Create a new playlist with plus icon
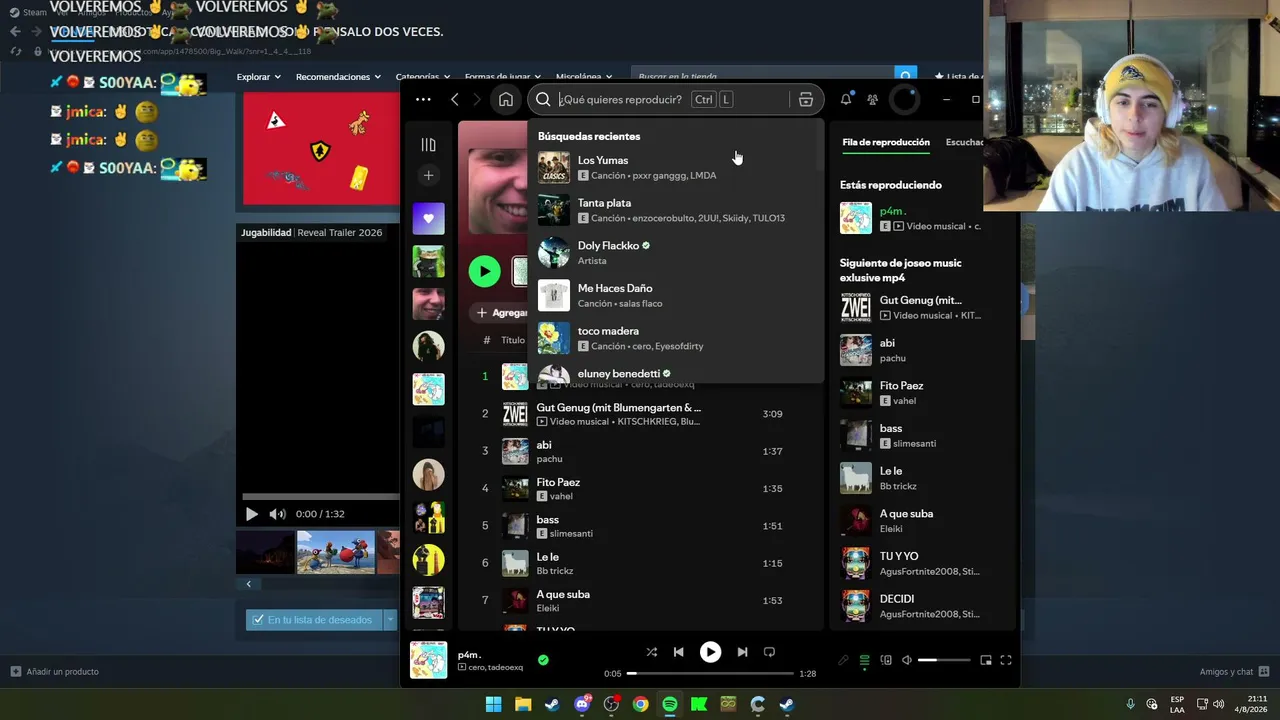The image size is (1280, 720). pyautogui.click(x=428, y=175)
